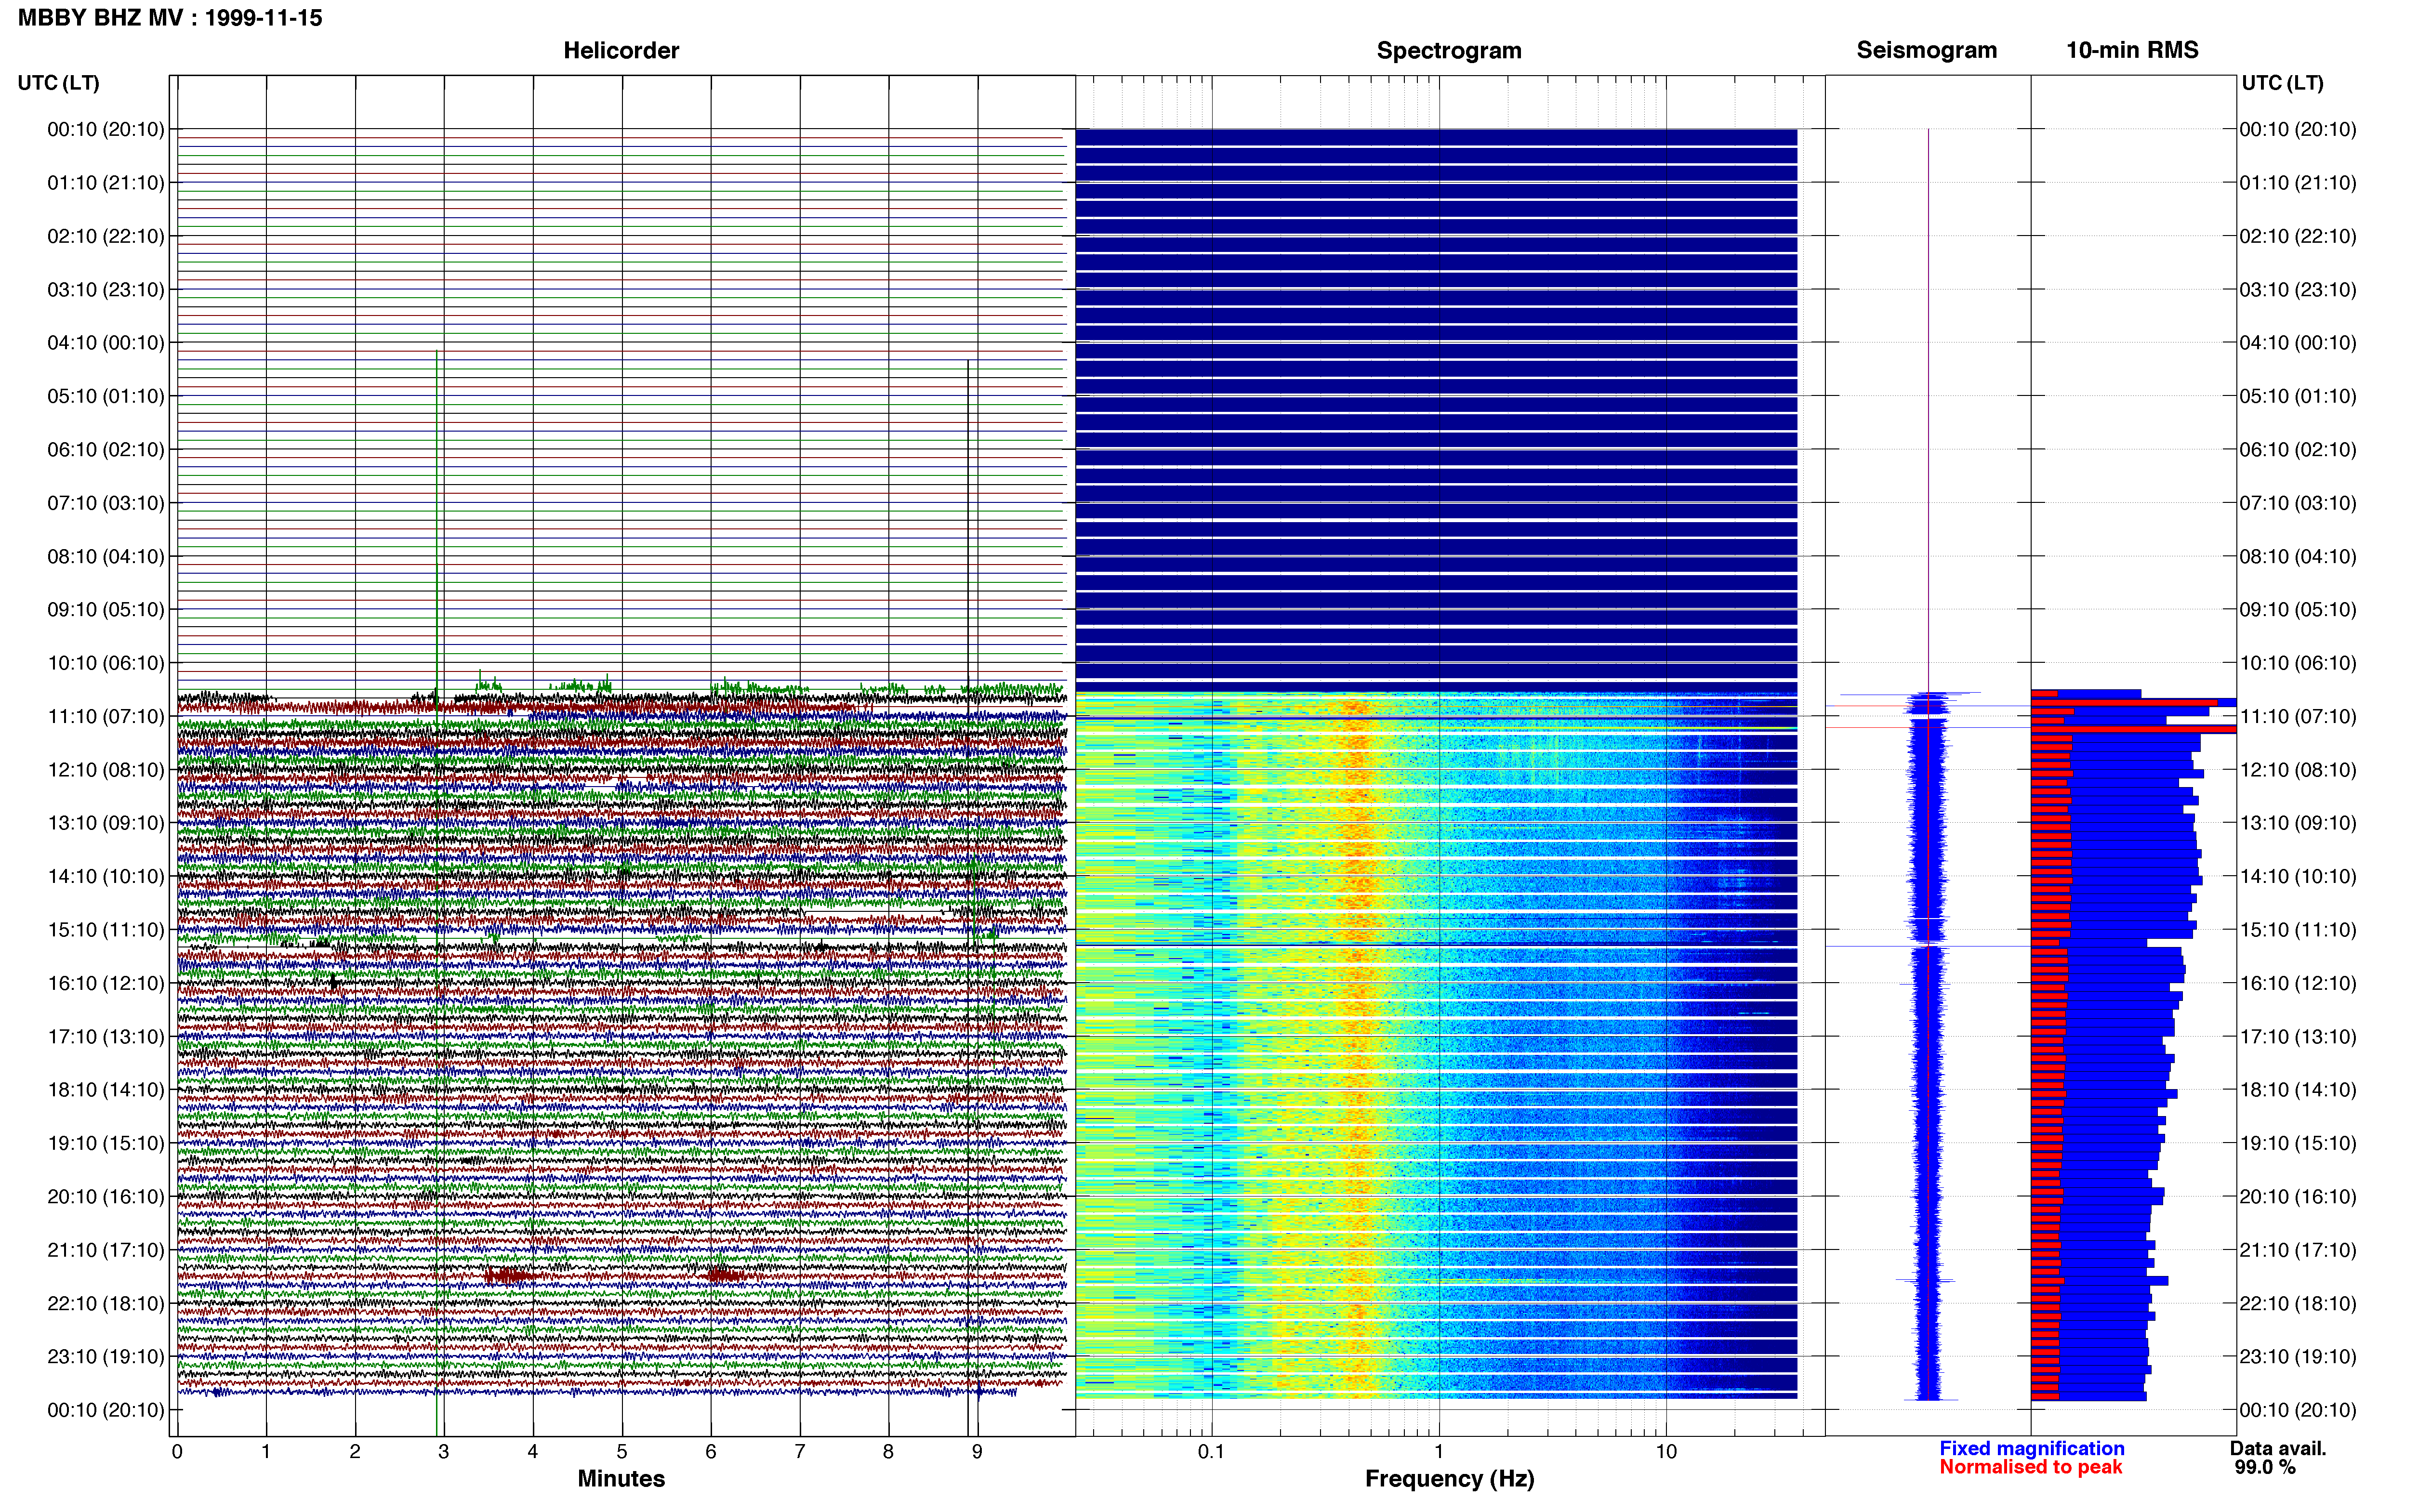Select the 'Helicorder' panel heading
This screenshot has height=1512, width=2418.
(x=621, y=50)
